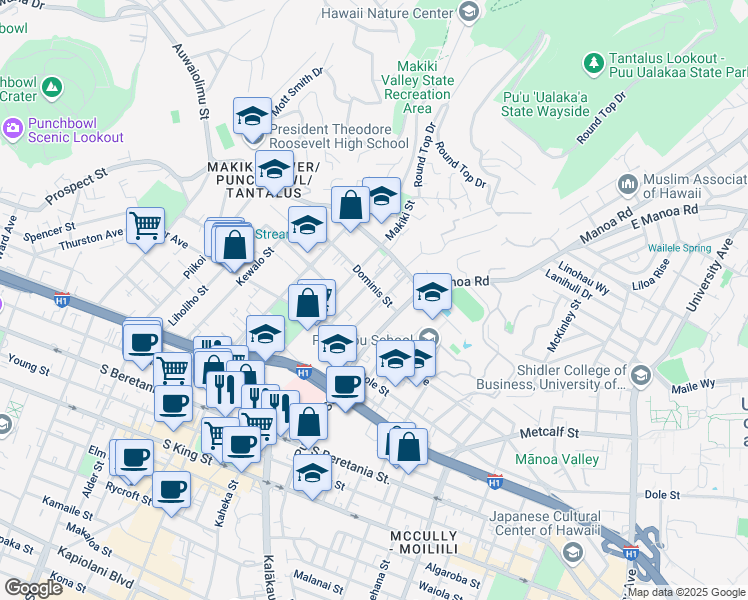Open the Punchbowl Scenic Lookout camera pin
748x600 pixels.
(12, 129)
